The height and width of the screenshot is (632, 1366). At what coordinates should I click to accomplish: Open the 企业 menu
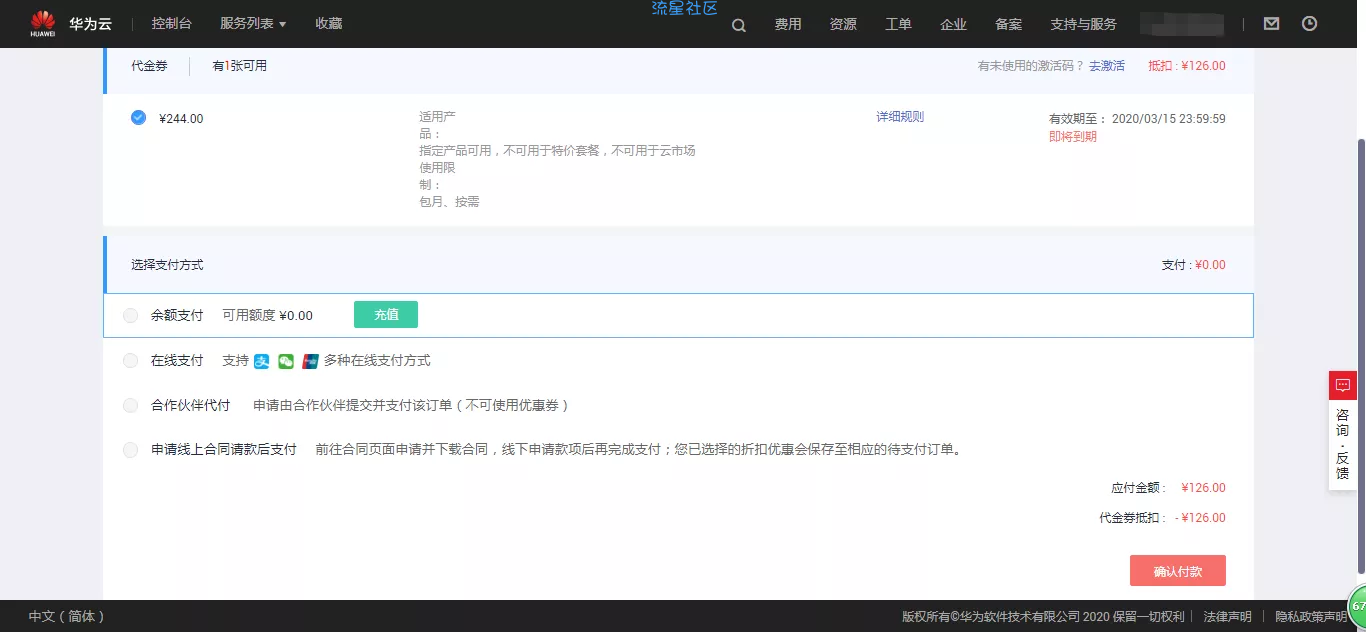coord(953,24)
